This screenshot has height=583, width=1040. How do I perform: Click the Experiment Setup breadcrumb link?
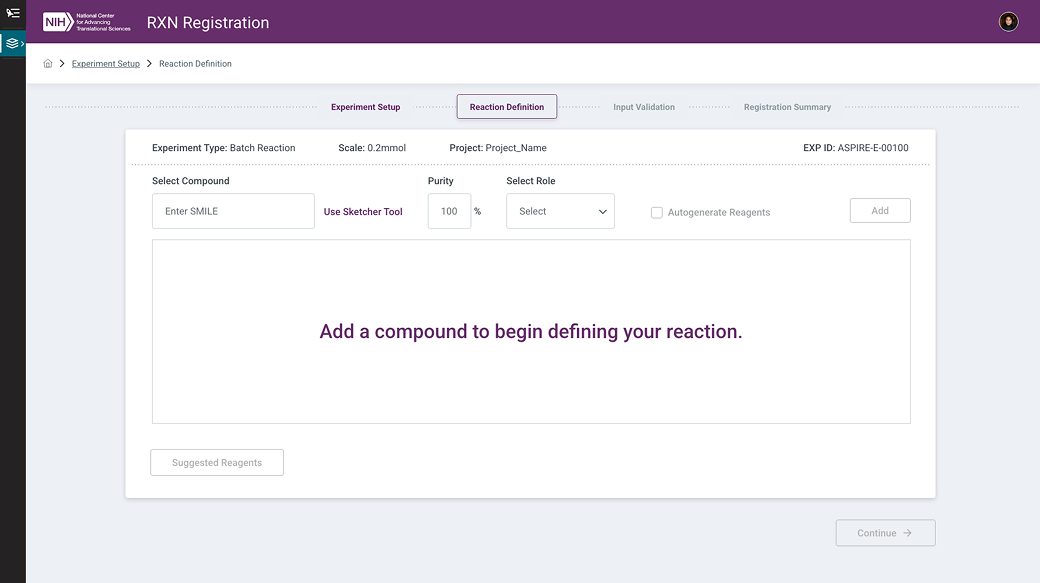106,64
